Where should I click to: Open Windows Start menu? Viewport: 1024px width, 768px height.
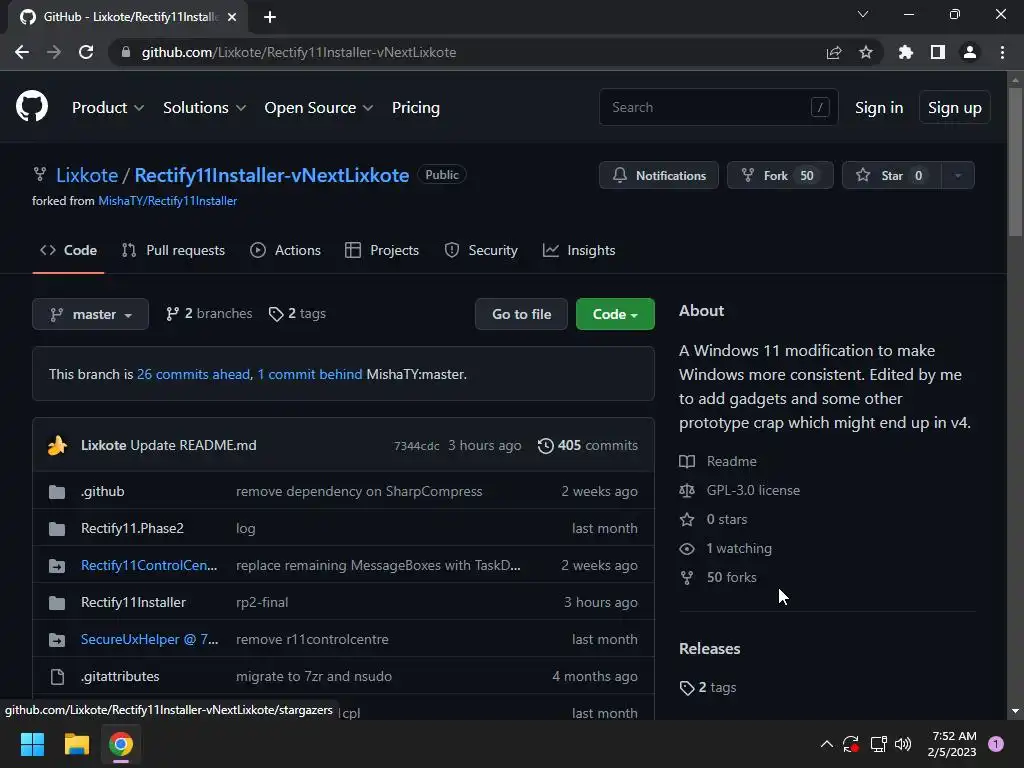coord(32,744)
